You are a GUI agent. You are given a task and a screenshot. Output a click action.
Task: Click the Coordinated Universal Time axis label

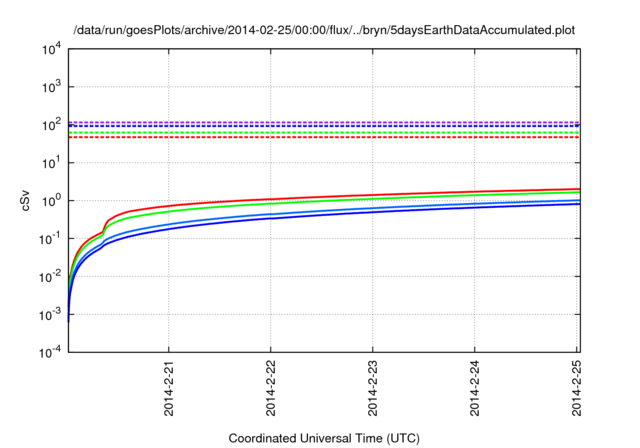click(324, 438)
